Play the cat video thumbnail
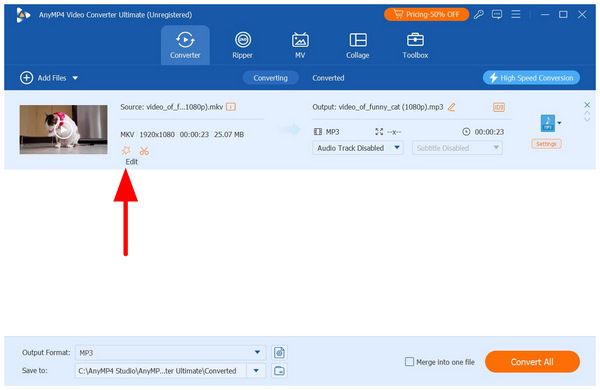Image resolution: width=600 pixels, height=390 pixels. click(x=64, y=130)
